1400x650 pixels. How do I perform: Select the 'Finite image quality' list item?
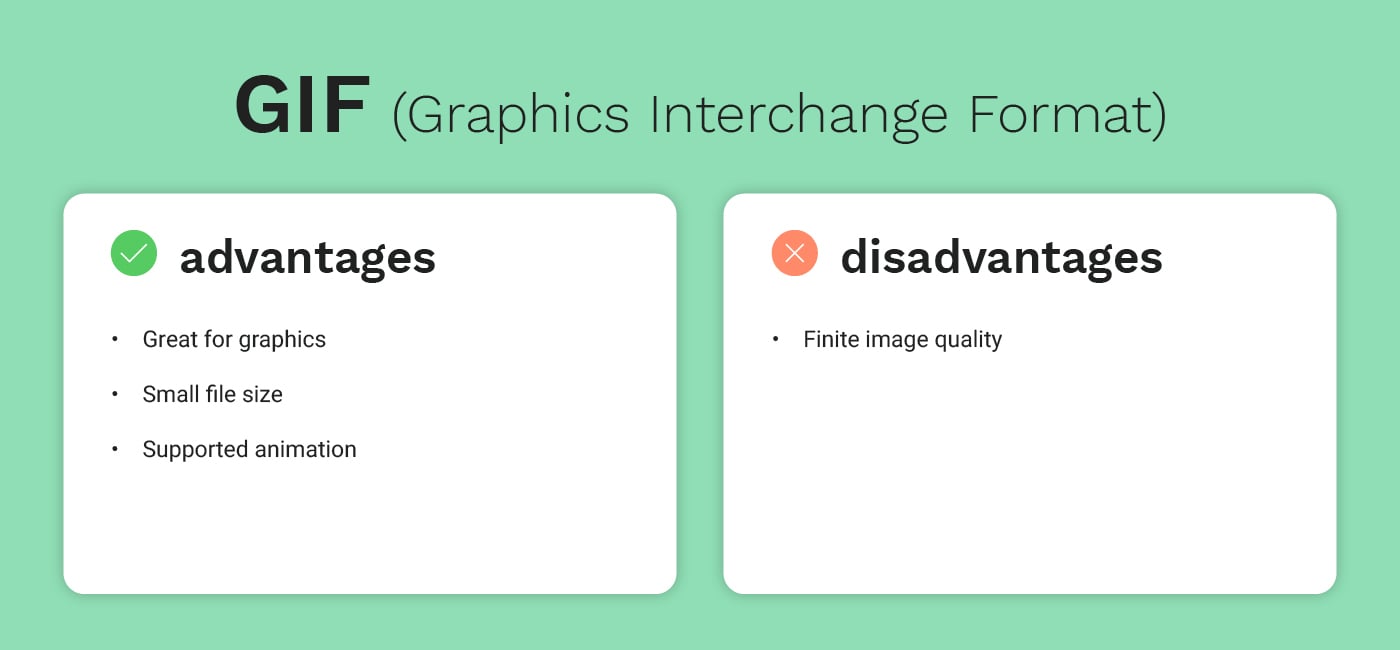point(903,340)
